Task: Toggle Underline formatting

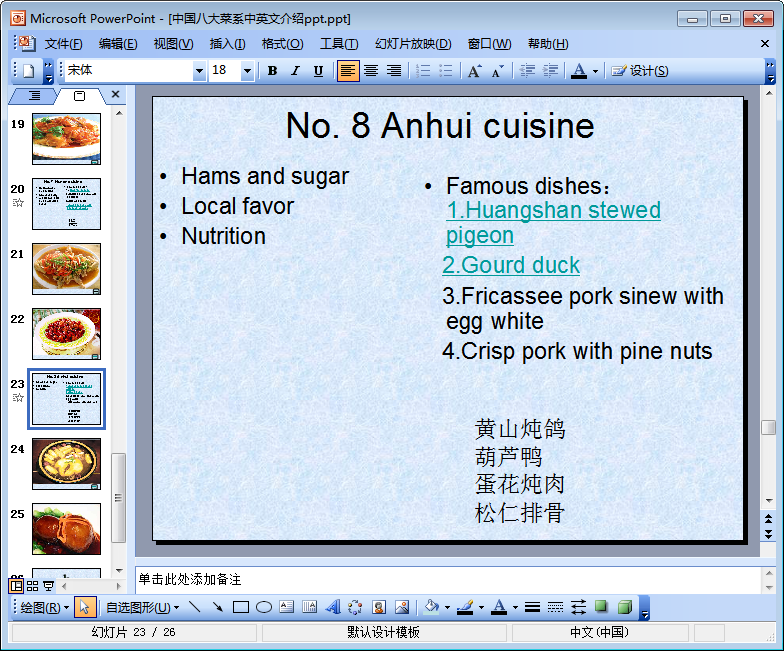Action: (x=318, y=71)
